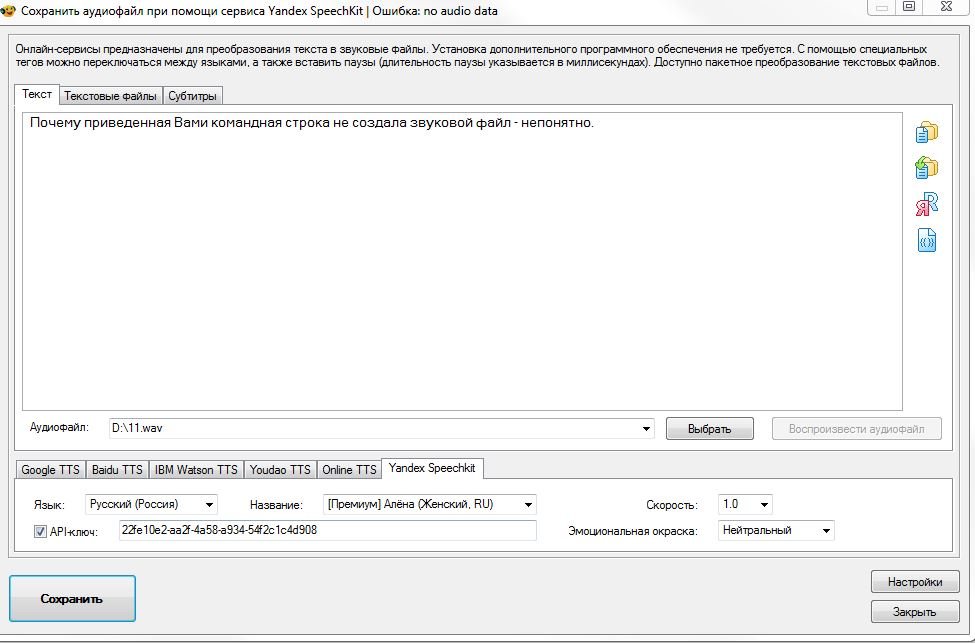Click the blue document tags icon
Viewport: 975px width, 643px height.
pos(926,240)
